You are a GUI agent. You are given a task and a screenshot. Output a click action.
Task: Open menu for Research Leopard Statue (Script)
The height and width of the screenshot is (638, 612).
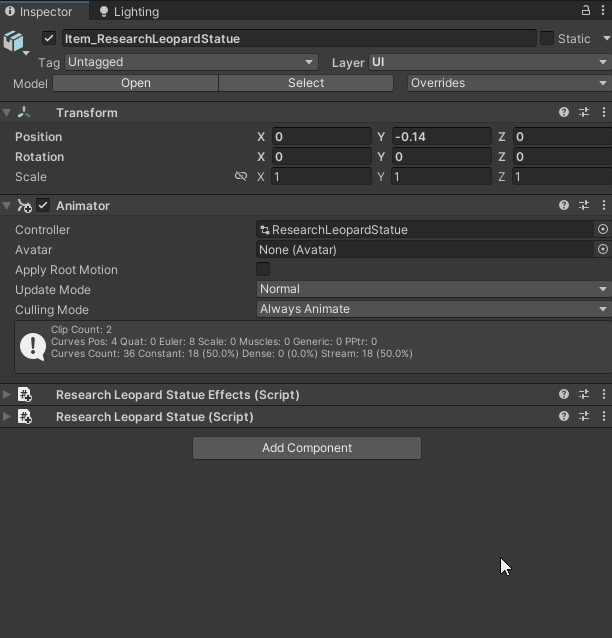tap(604, 416)
